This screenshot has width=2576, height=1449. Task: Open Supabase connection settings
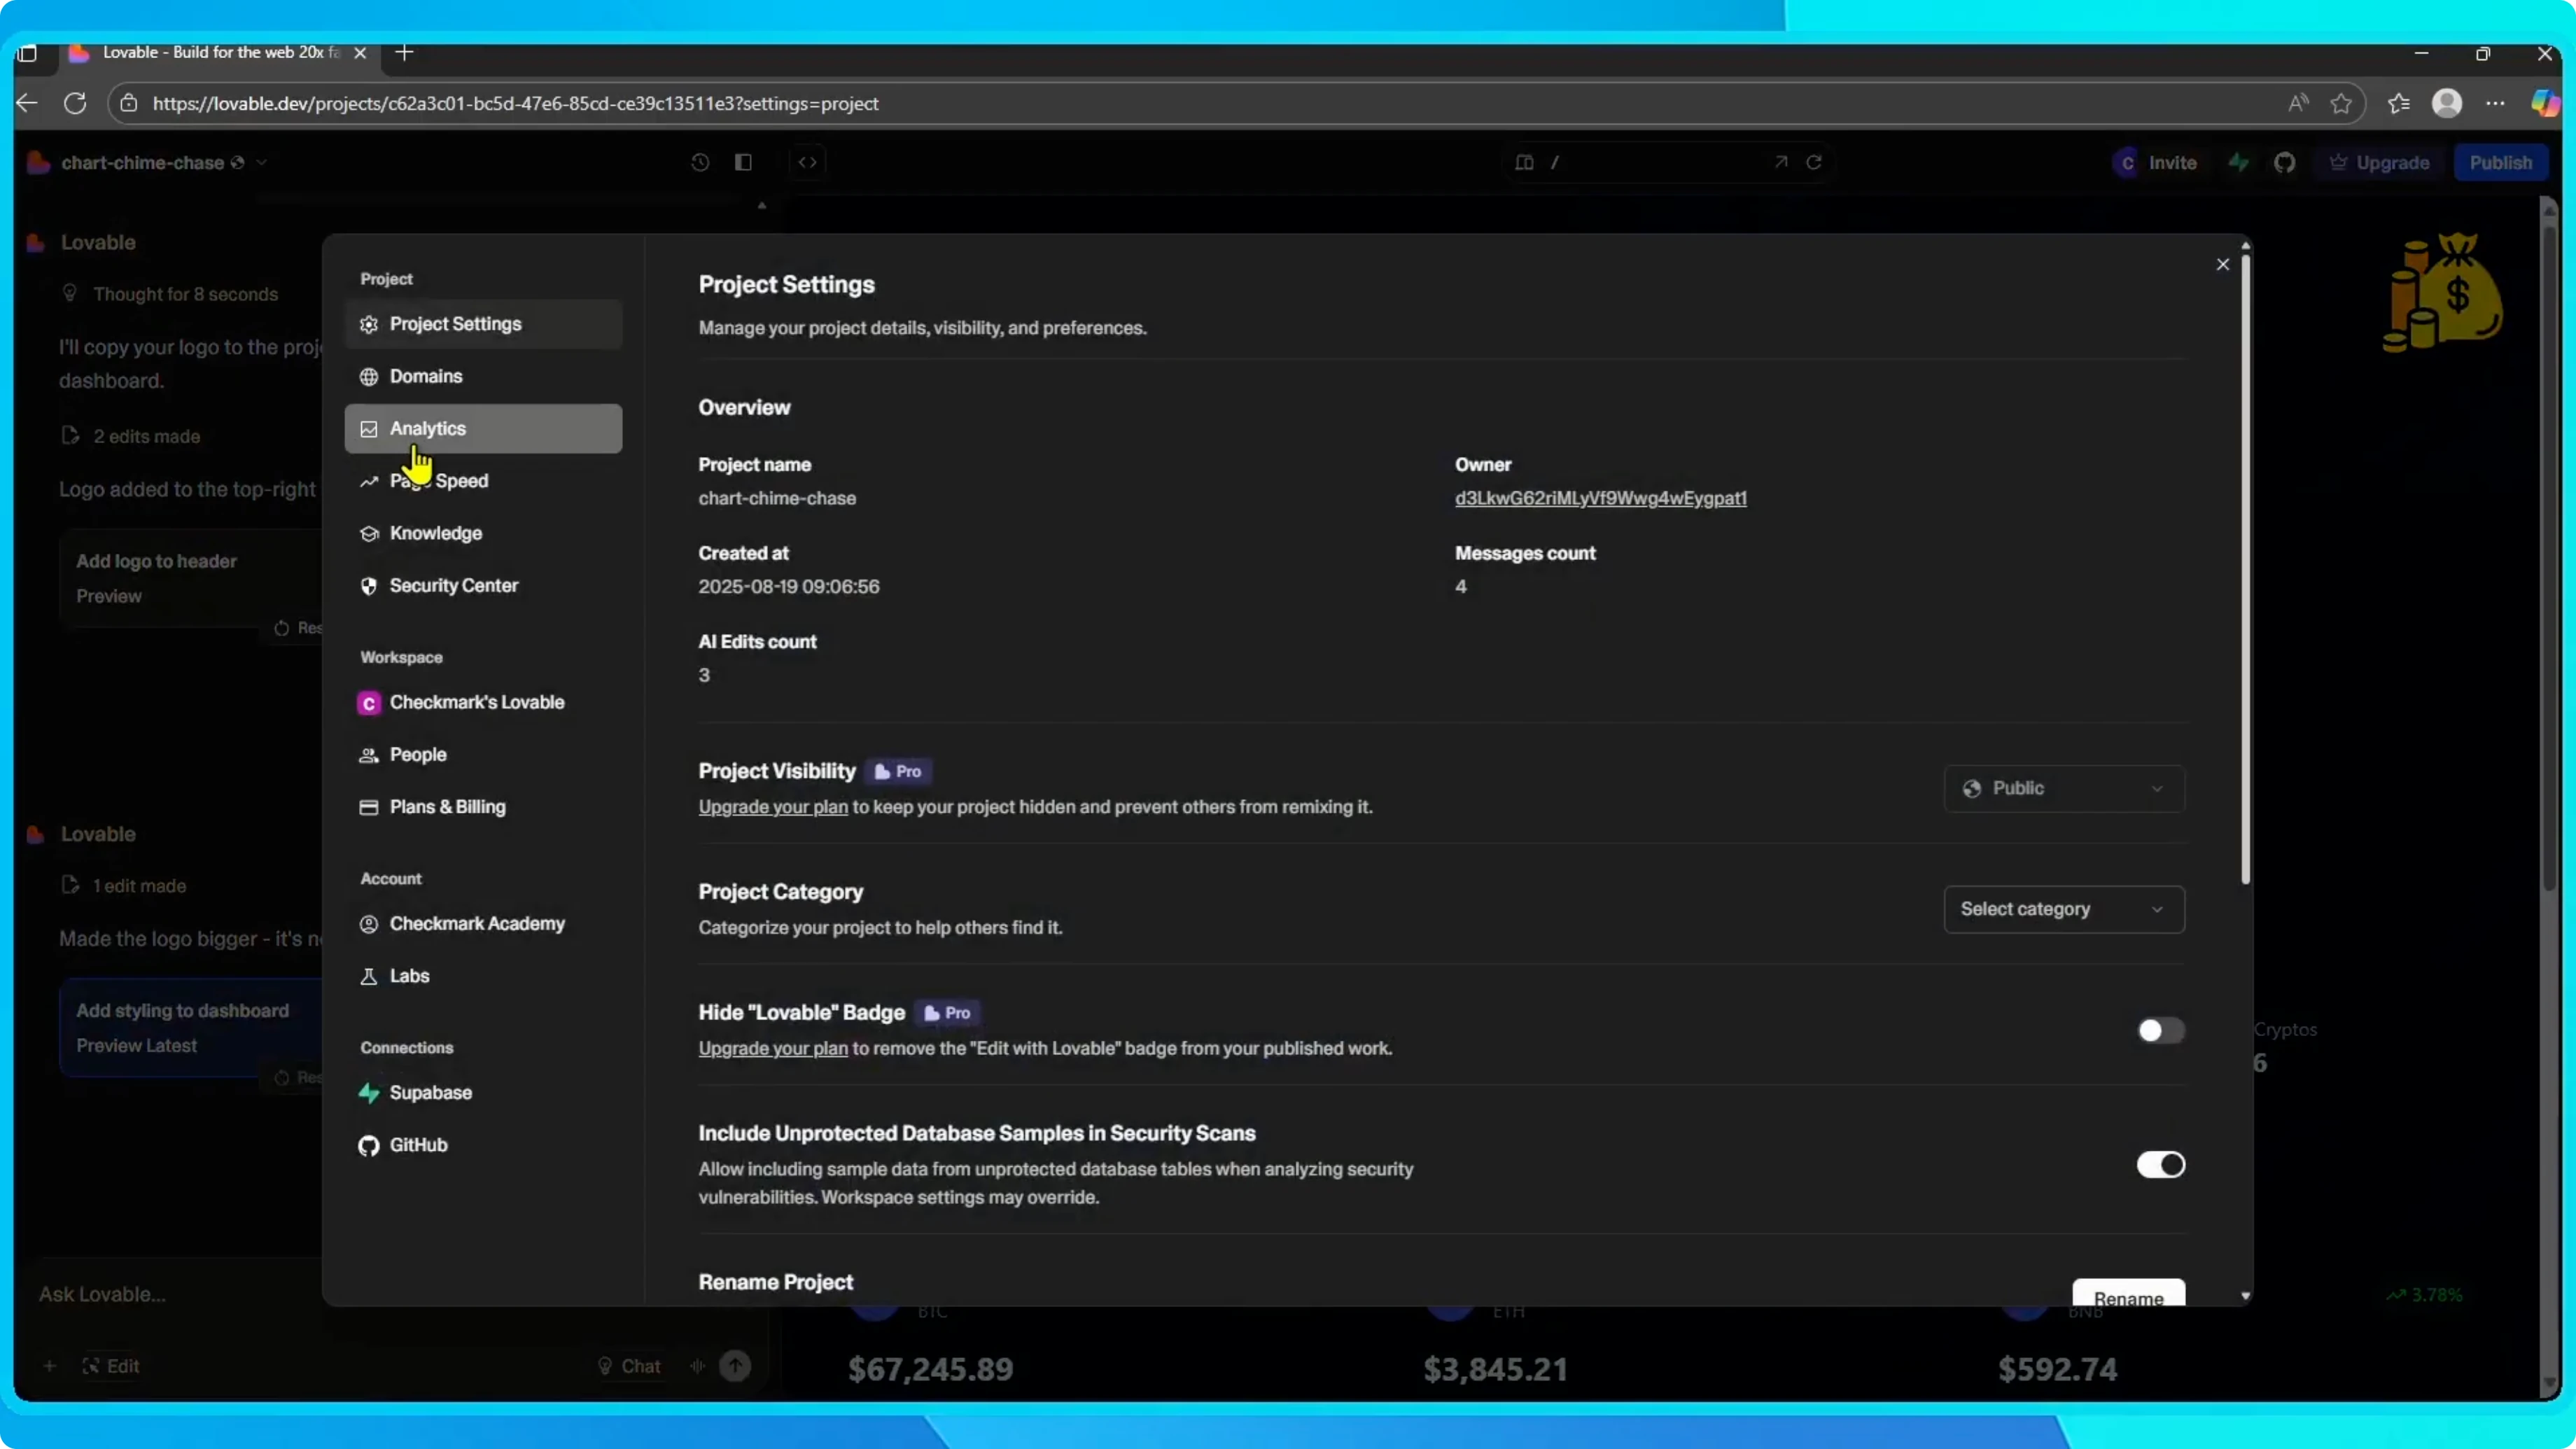tap(483, 1092)
